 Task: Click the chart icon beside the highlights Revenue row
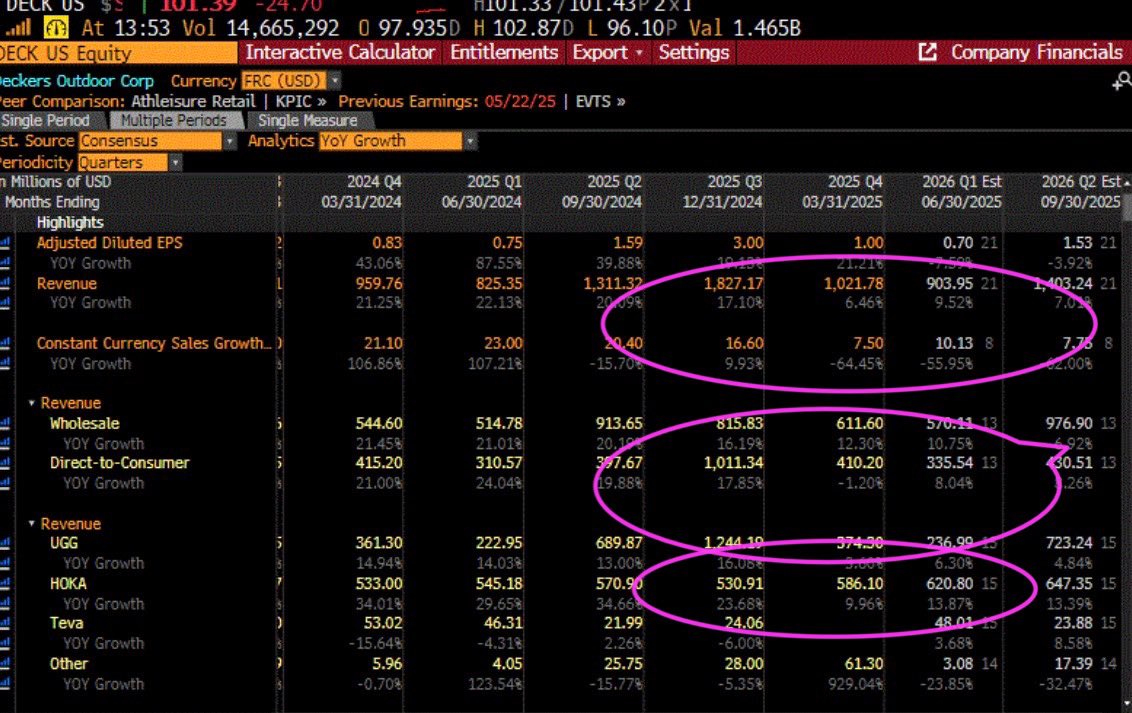(x=5, y=284)
